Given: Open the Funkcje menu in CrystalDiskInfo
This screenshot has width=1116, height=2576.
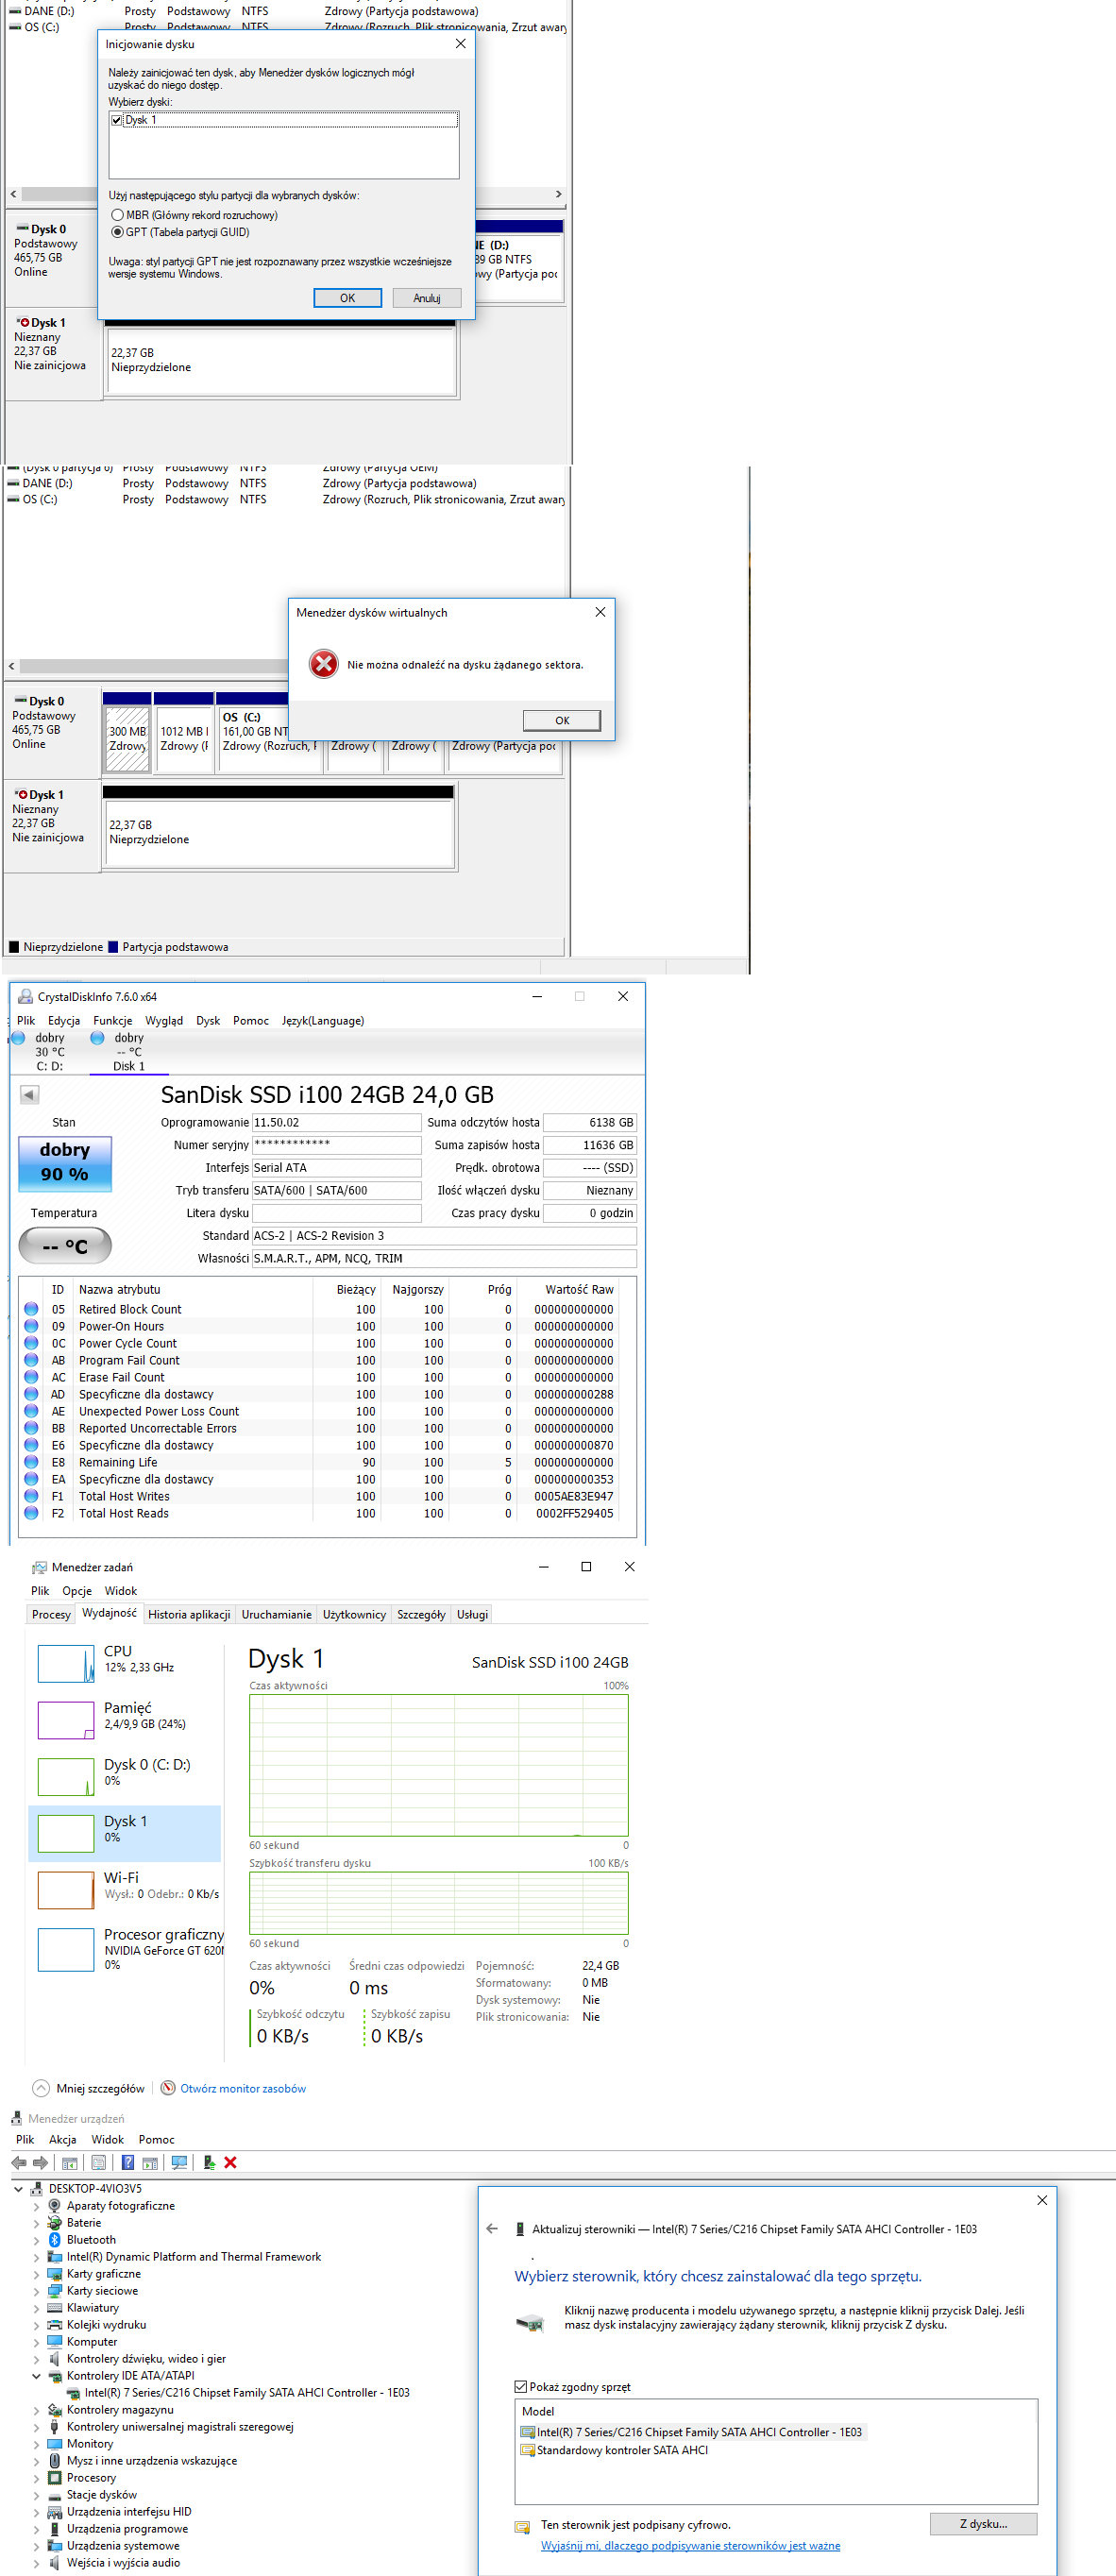Looking at the screenshot, I should pyautogui.click(x=112, y=1020).
